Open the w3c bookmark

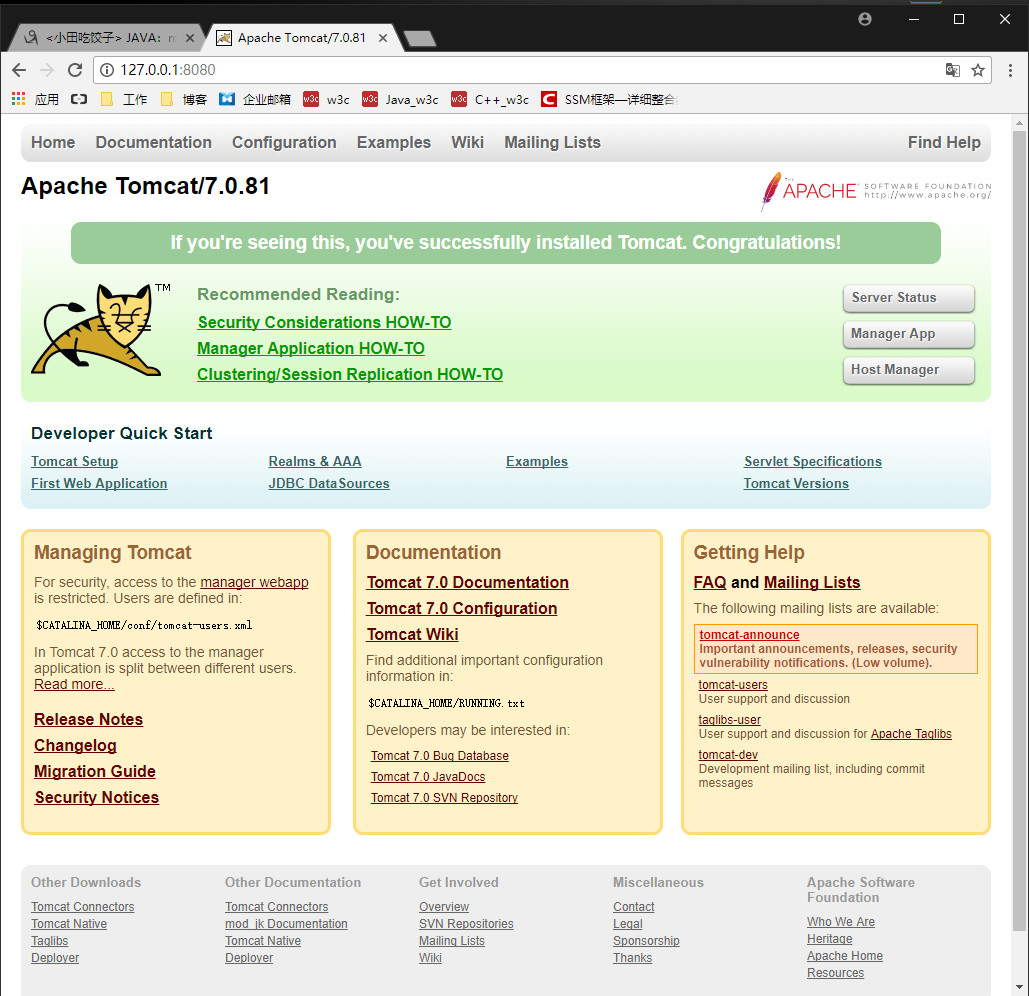click(326, 99)
